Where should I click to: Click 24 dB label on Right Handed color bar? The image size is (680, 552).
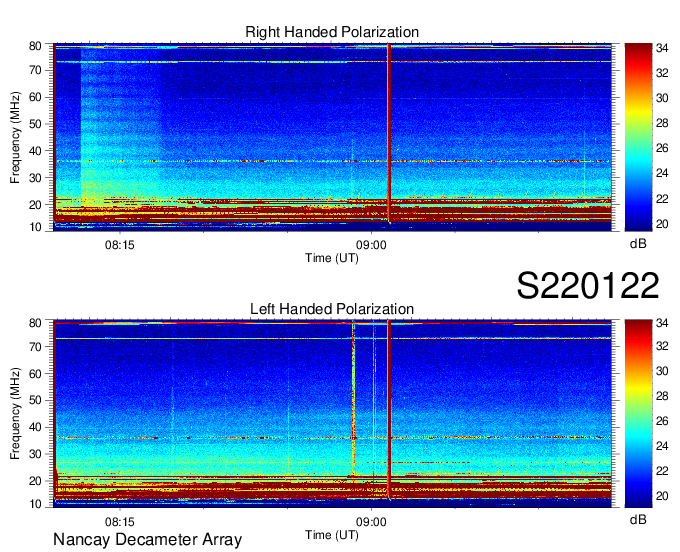click(662, 173)
